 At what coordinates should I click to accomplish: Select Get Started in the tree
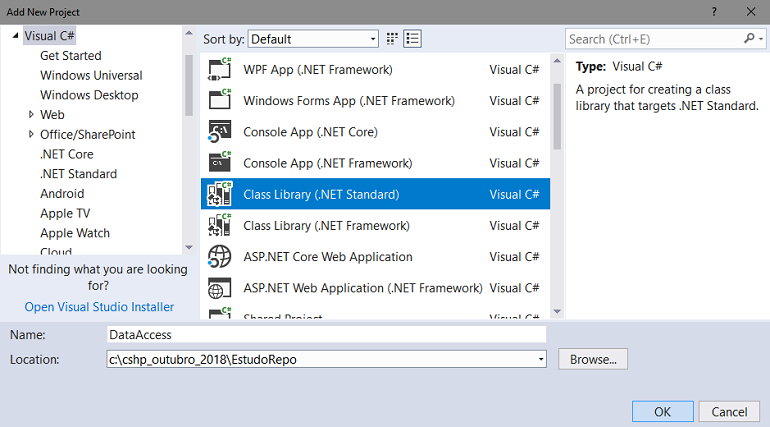coord(71,55)
